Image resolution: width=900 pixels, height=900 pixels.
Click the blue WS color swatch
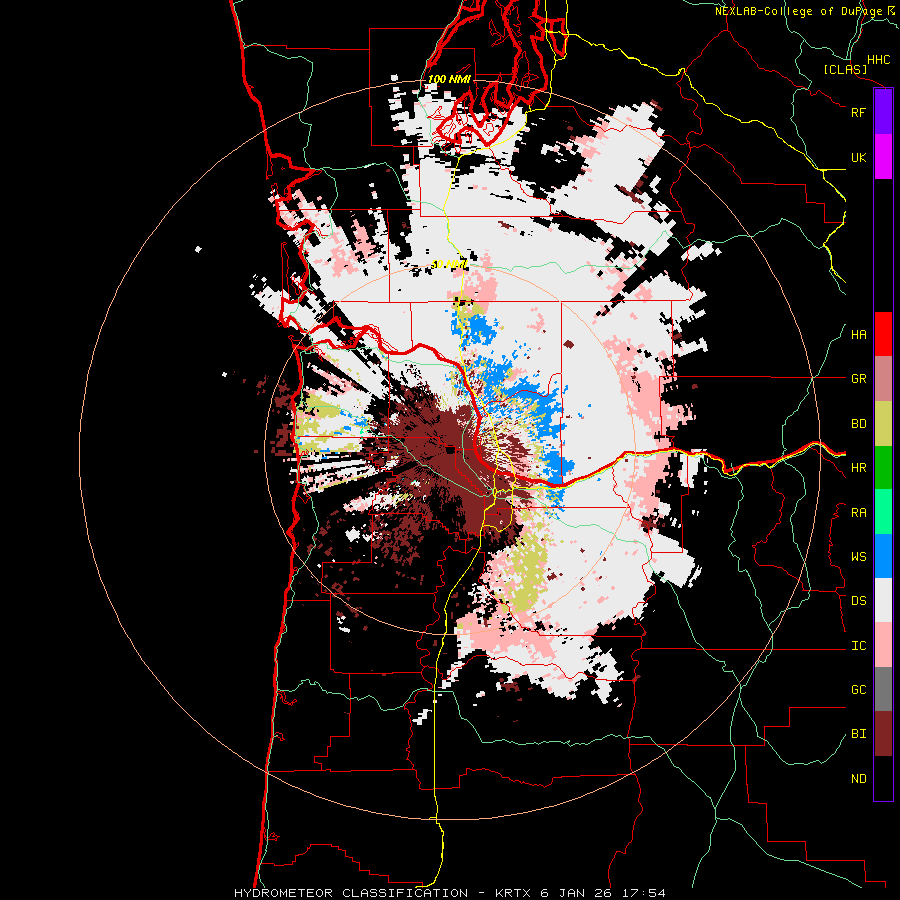(x=883, y=556)
